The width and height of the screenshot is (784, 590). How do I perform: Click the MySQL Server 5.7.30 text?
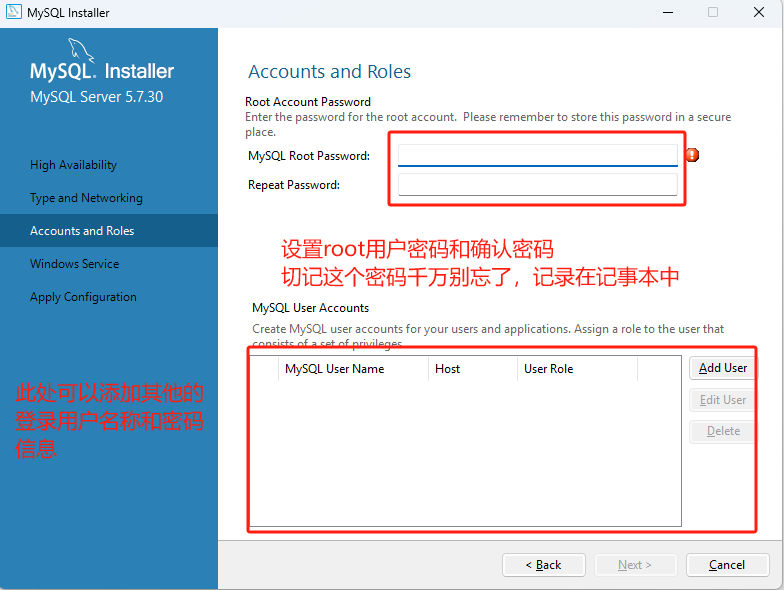pyautogui.click(x=96, y=96)
